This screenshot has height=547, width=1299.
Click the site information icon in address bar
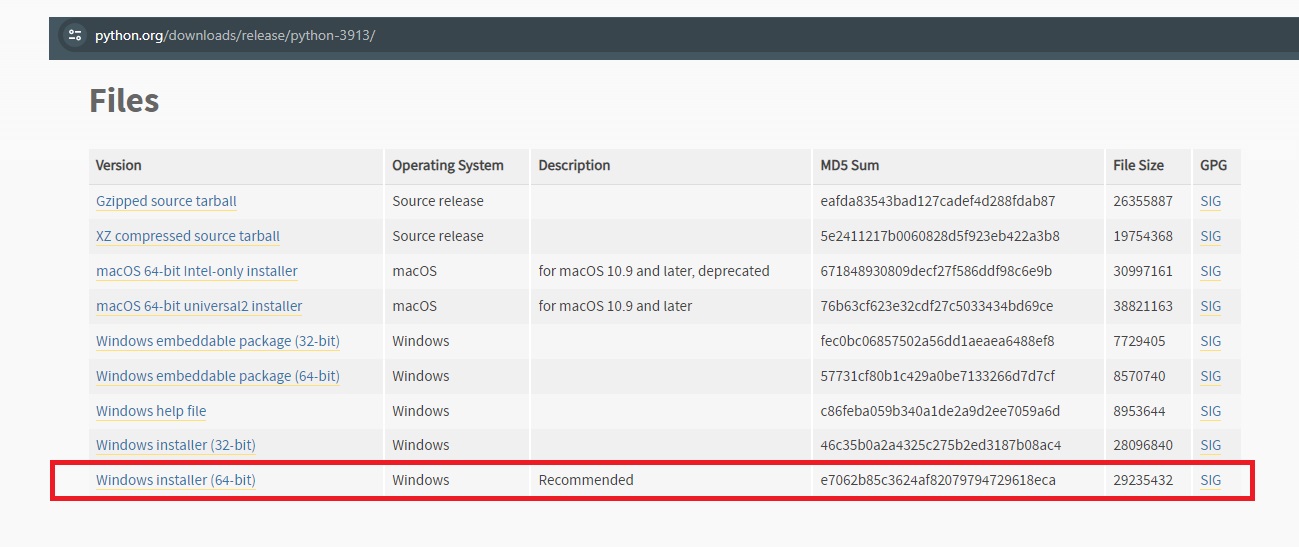pyautogui.click(x=75, y=36)
